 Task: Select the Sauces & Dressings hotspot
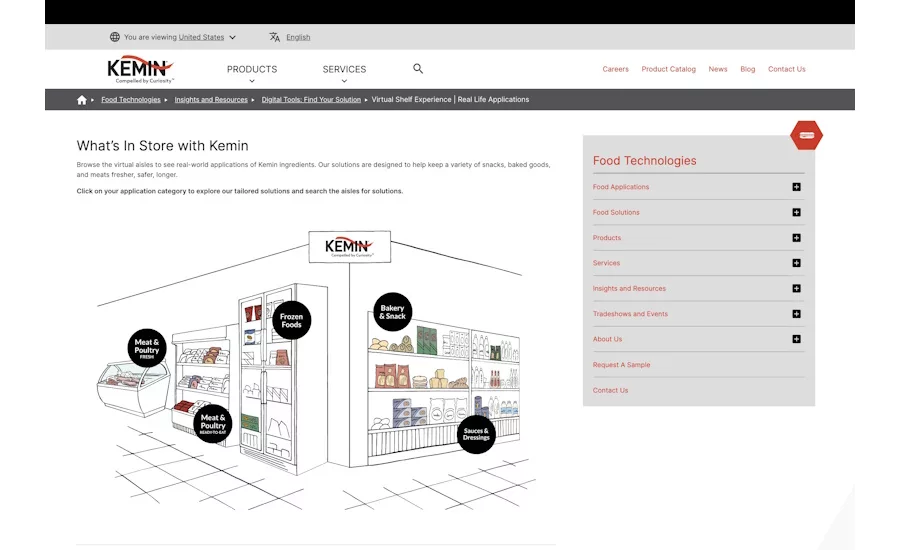click(476, 435)
